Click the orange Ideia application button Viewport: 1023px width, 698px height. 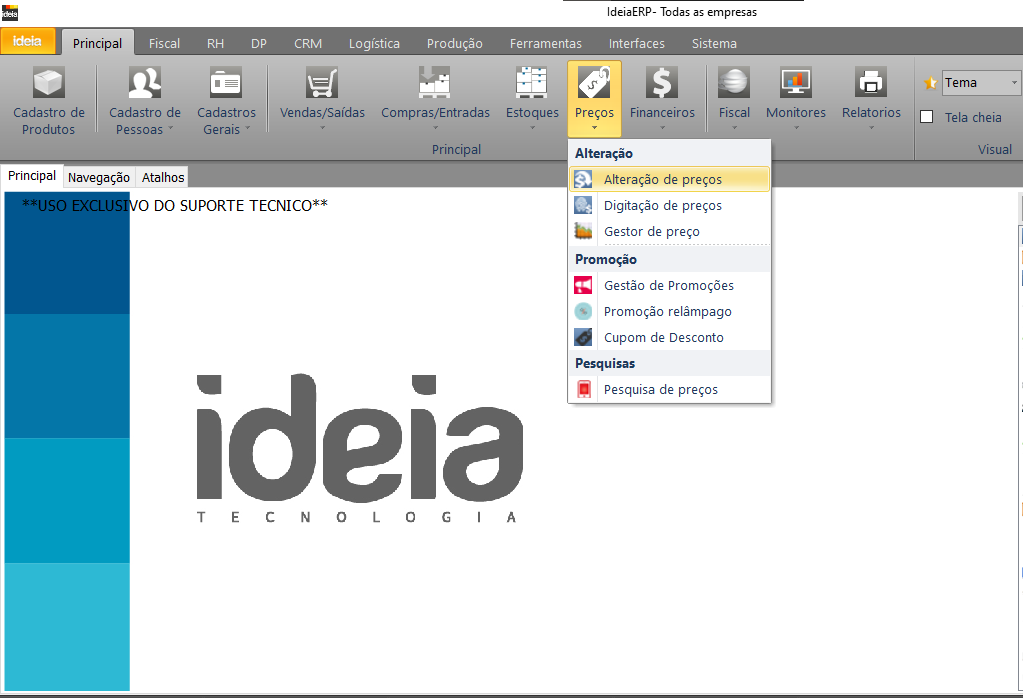point(27,42)
